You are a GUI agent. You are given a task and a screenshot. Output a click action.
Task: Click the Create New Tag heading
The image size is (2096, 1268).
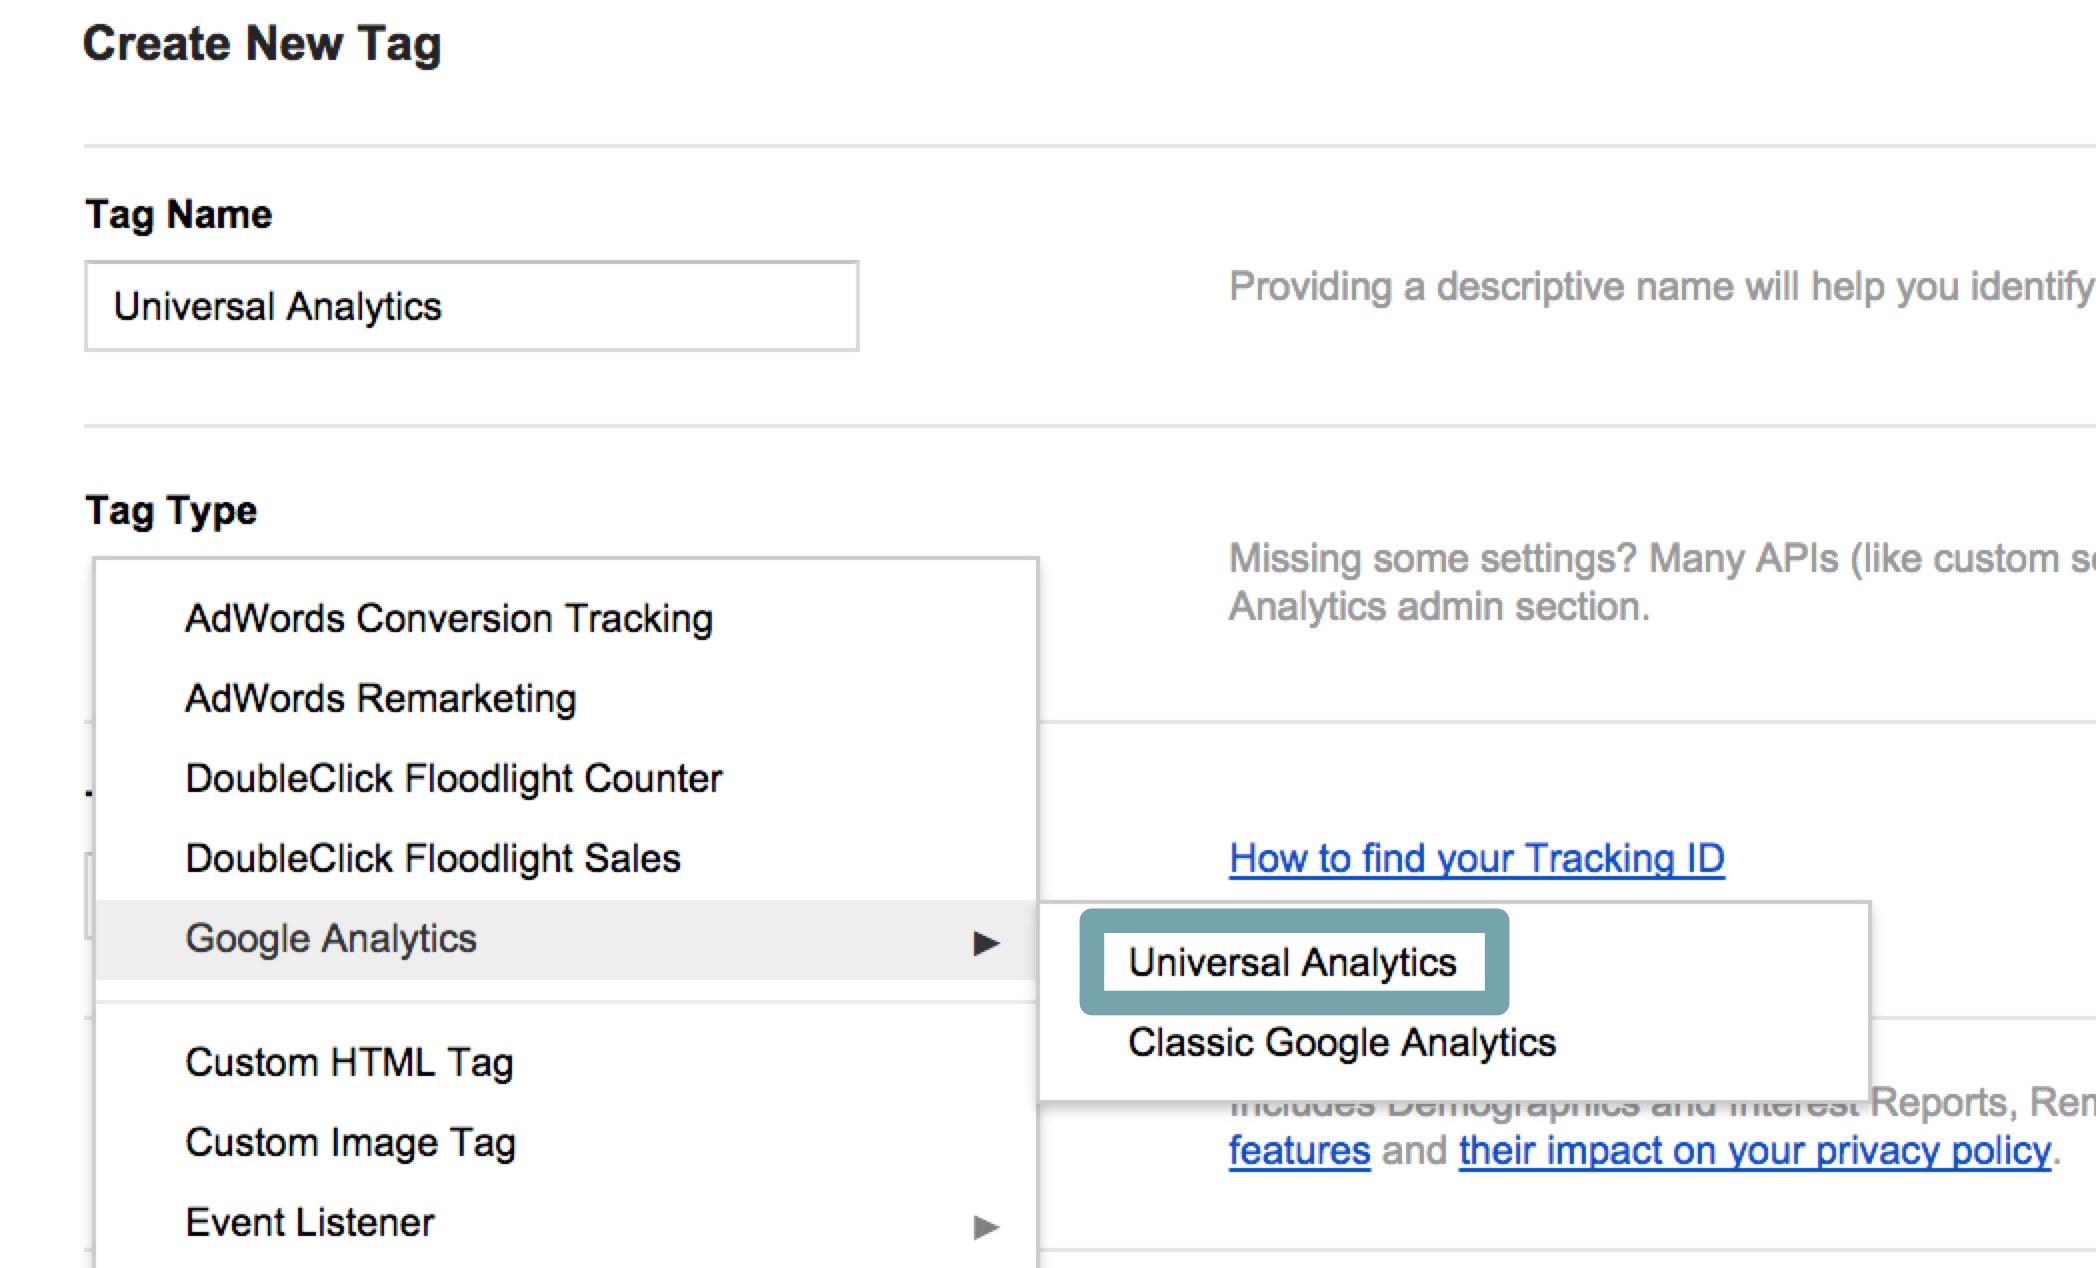262,45
